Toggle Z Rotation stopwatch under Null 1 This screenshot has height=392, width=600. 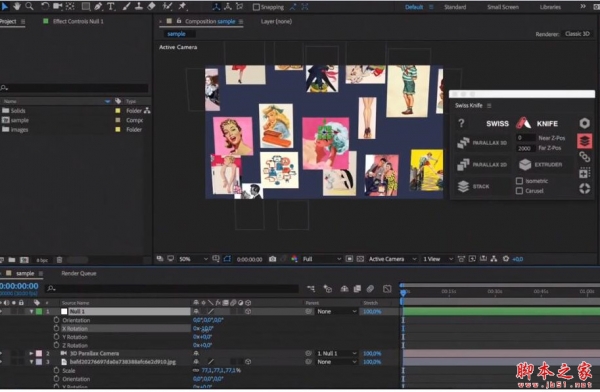(x=57, y=345)
